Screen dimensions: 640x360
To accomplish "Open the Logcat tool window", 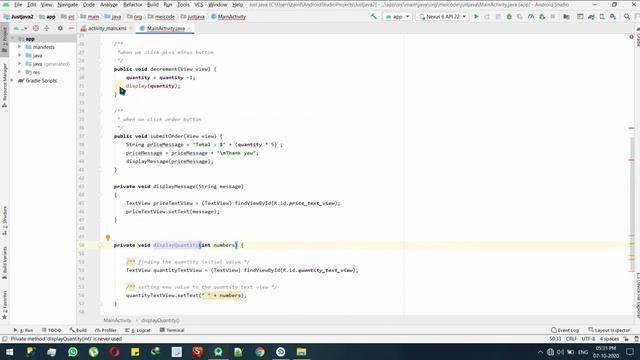I will coord(138,330).
